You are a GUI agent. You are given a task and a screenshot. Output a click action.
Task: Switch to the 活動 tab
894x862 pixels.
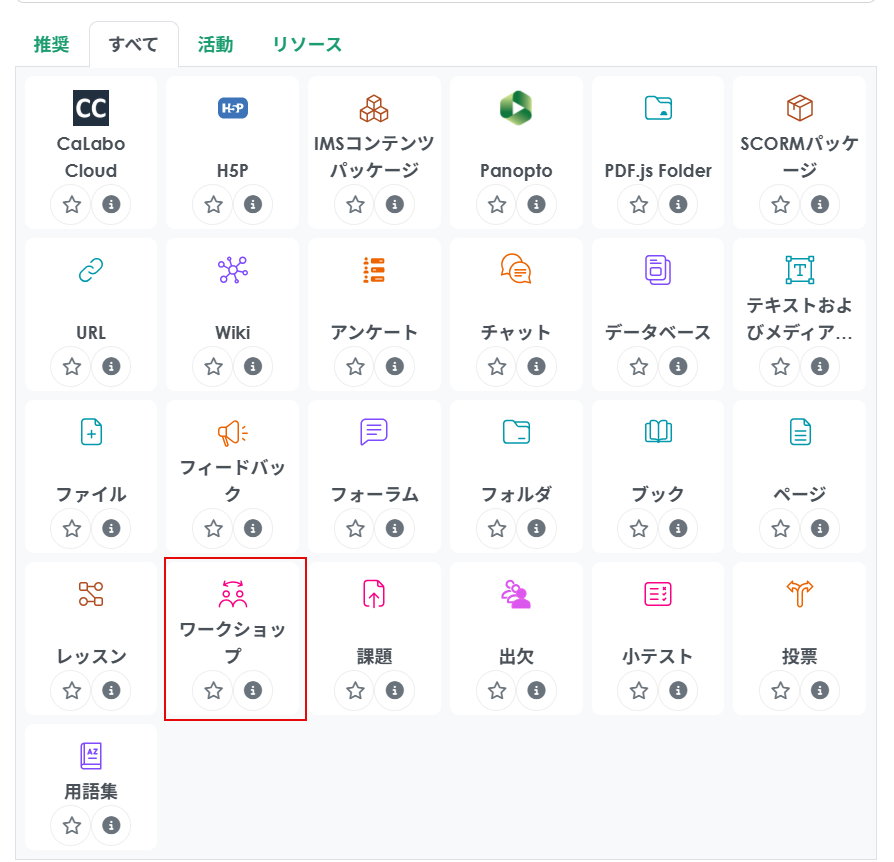(215, 44)
